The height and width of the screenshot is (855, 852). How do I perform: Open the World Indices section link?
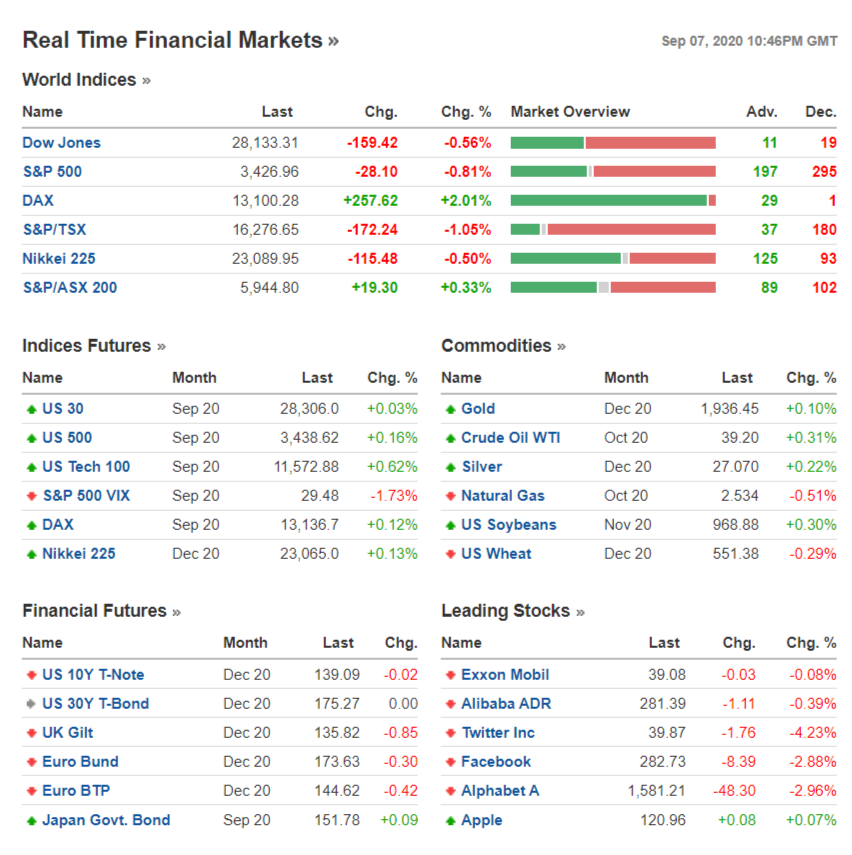[86, 80]
